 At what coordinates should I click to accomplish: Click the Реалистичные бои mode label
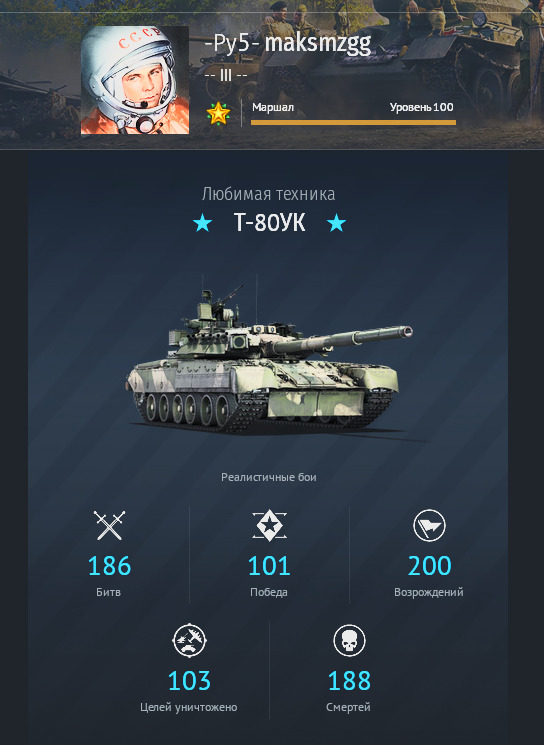(269, 477)
